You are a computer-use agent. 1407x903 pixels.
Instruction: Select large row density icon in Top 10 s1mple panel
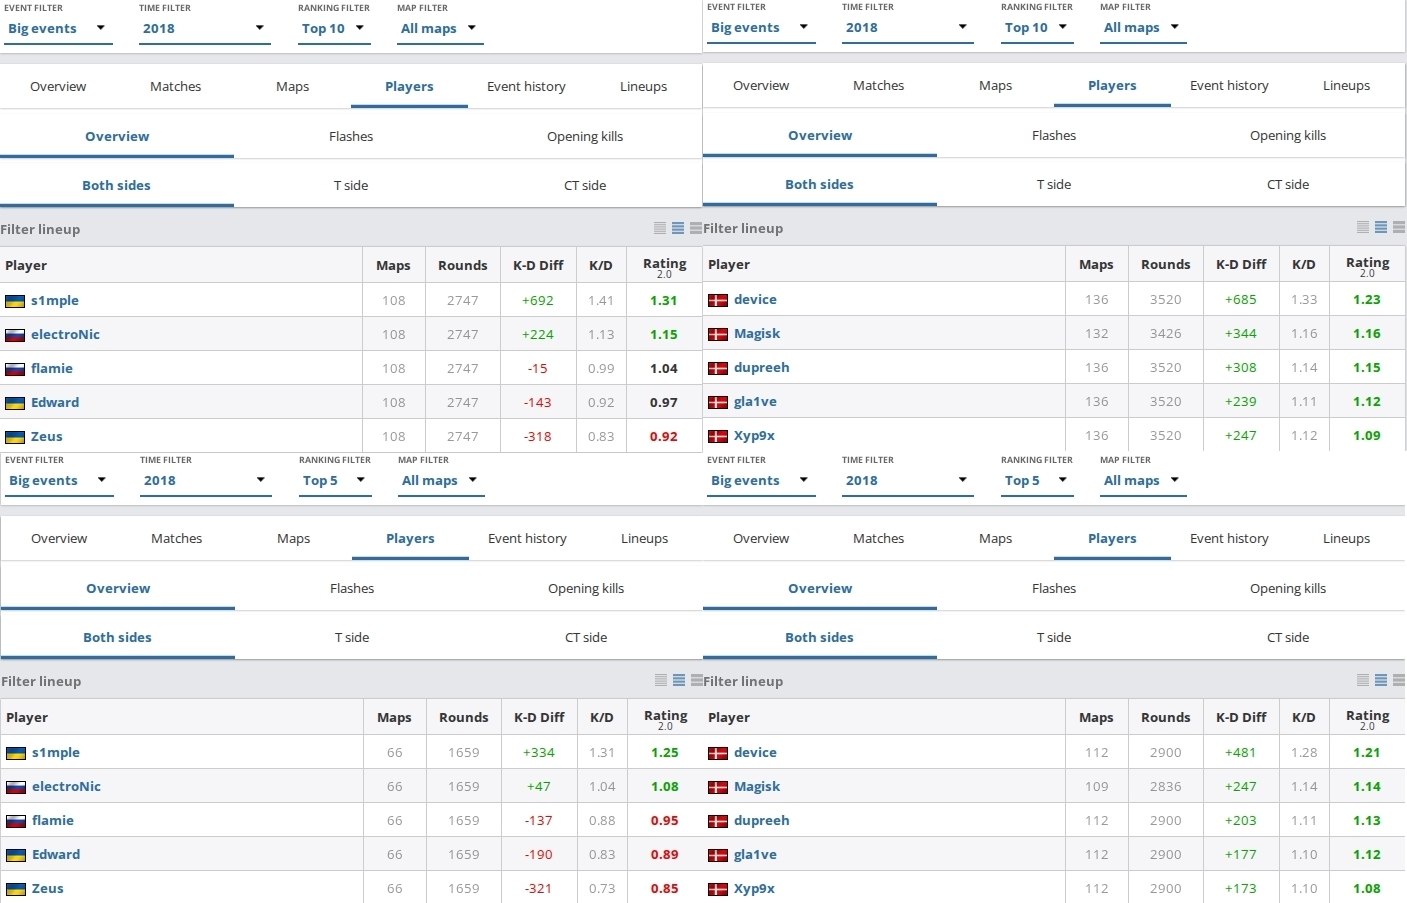click(x=696, y=228)
